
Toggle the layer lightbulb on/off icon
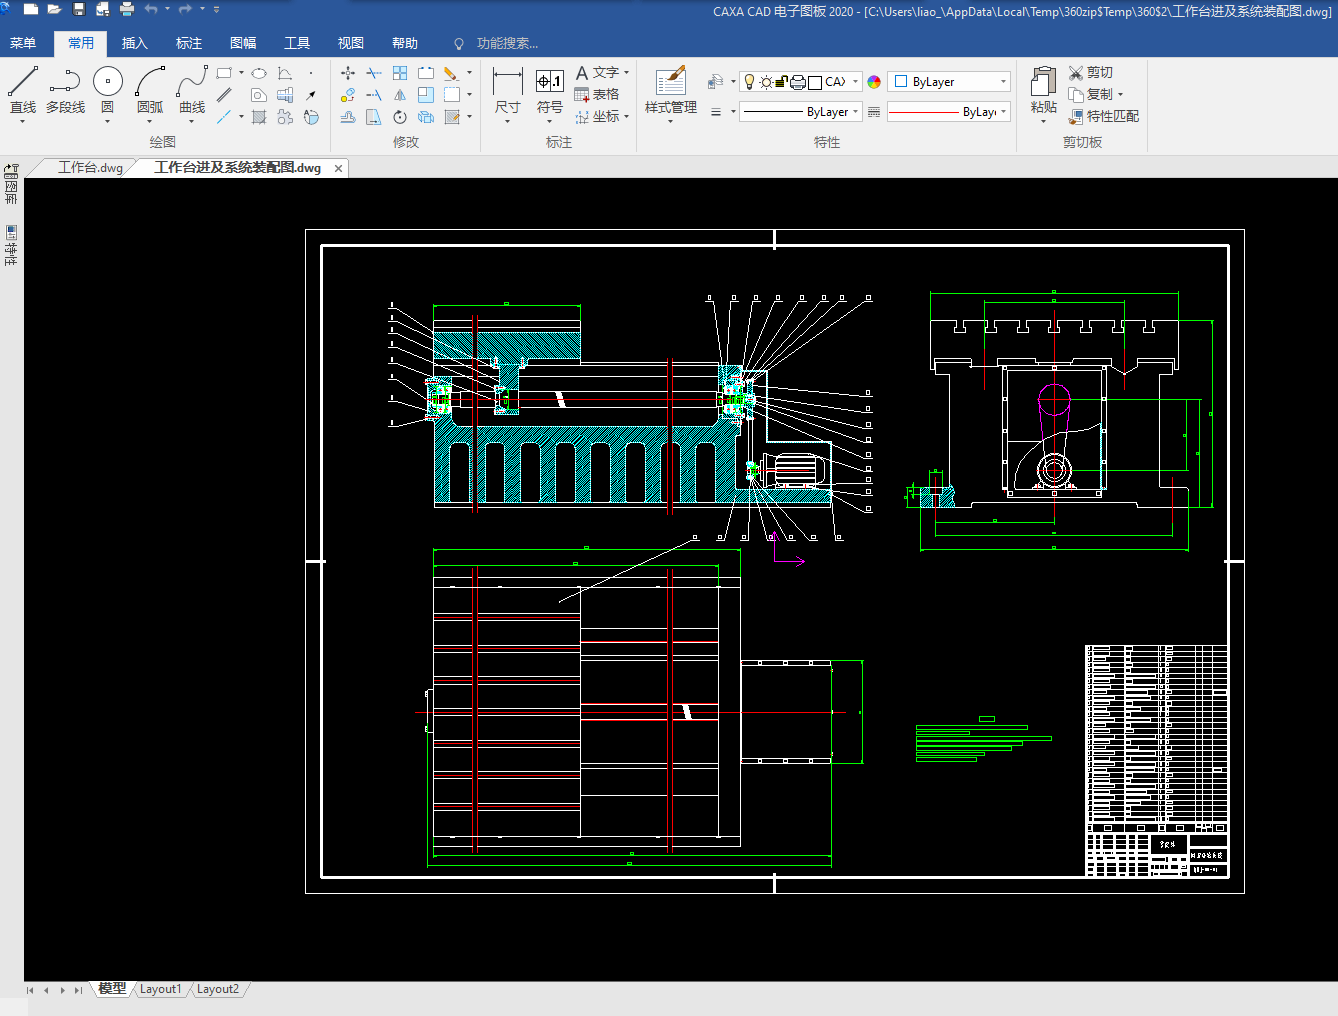click(x=749, y=82)
